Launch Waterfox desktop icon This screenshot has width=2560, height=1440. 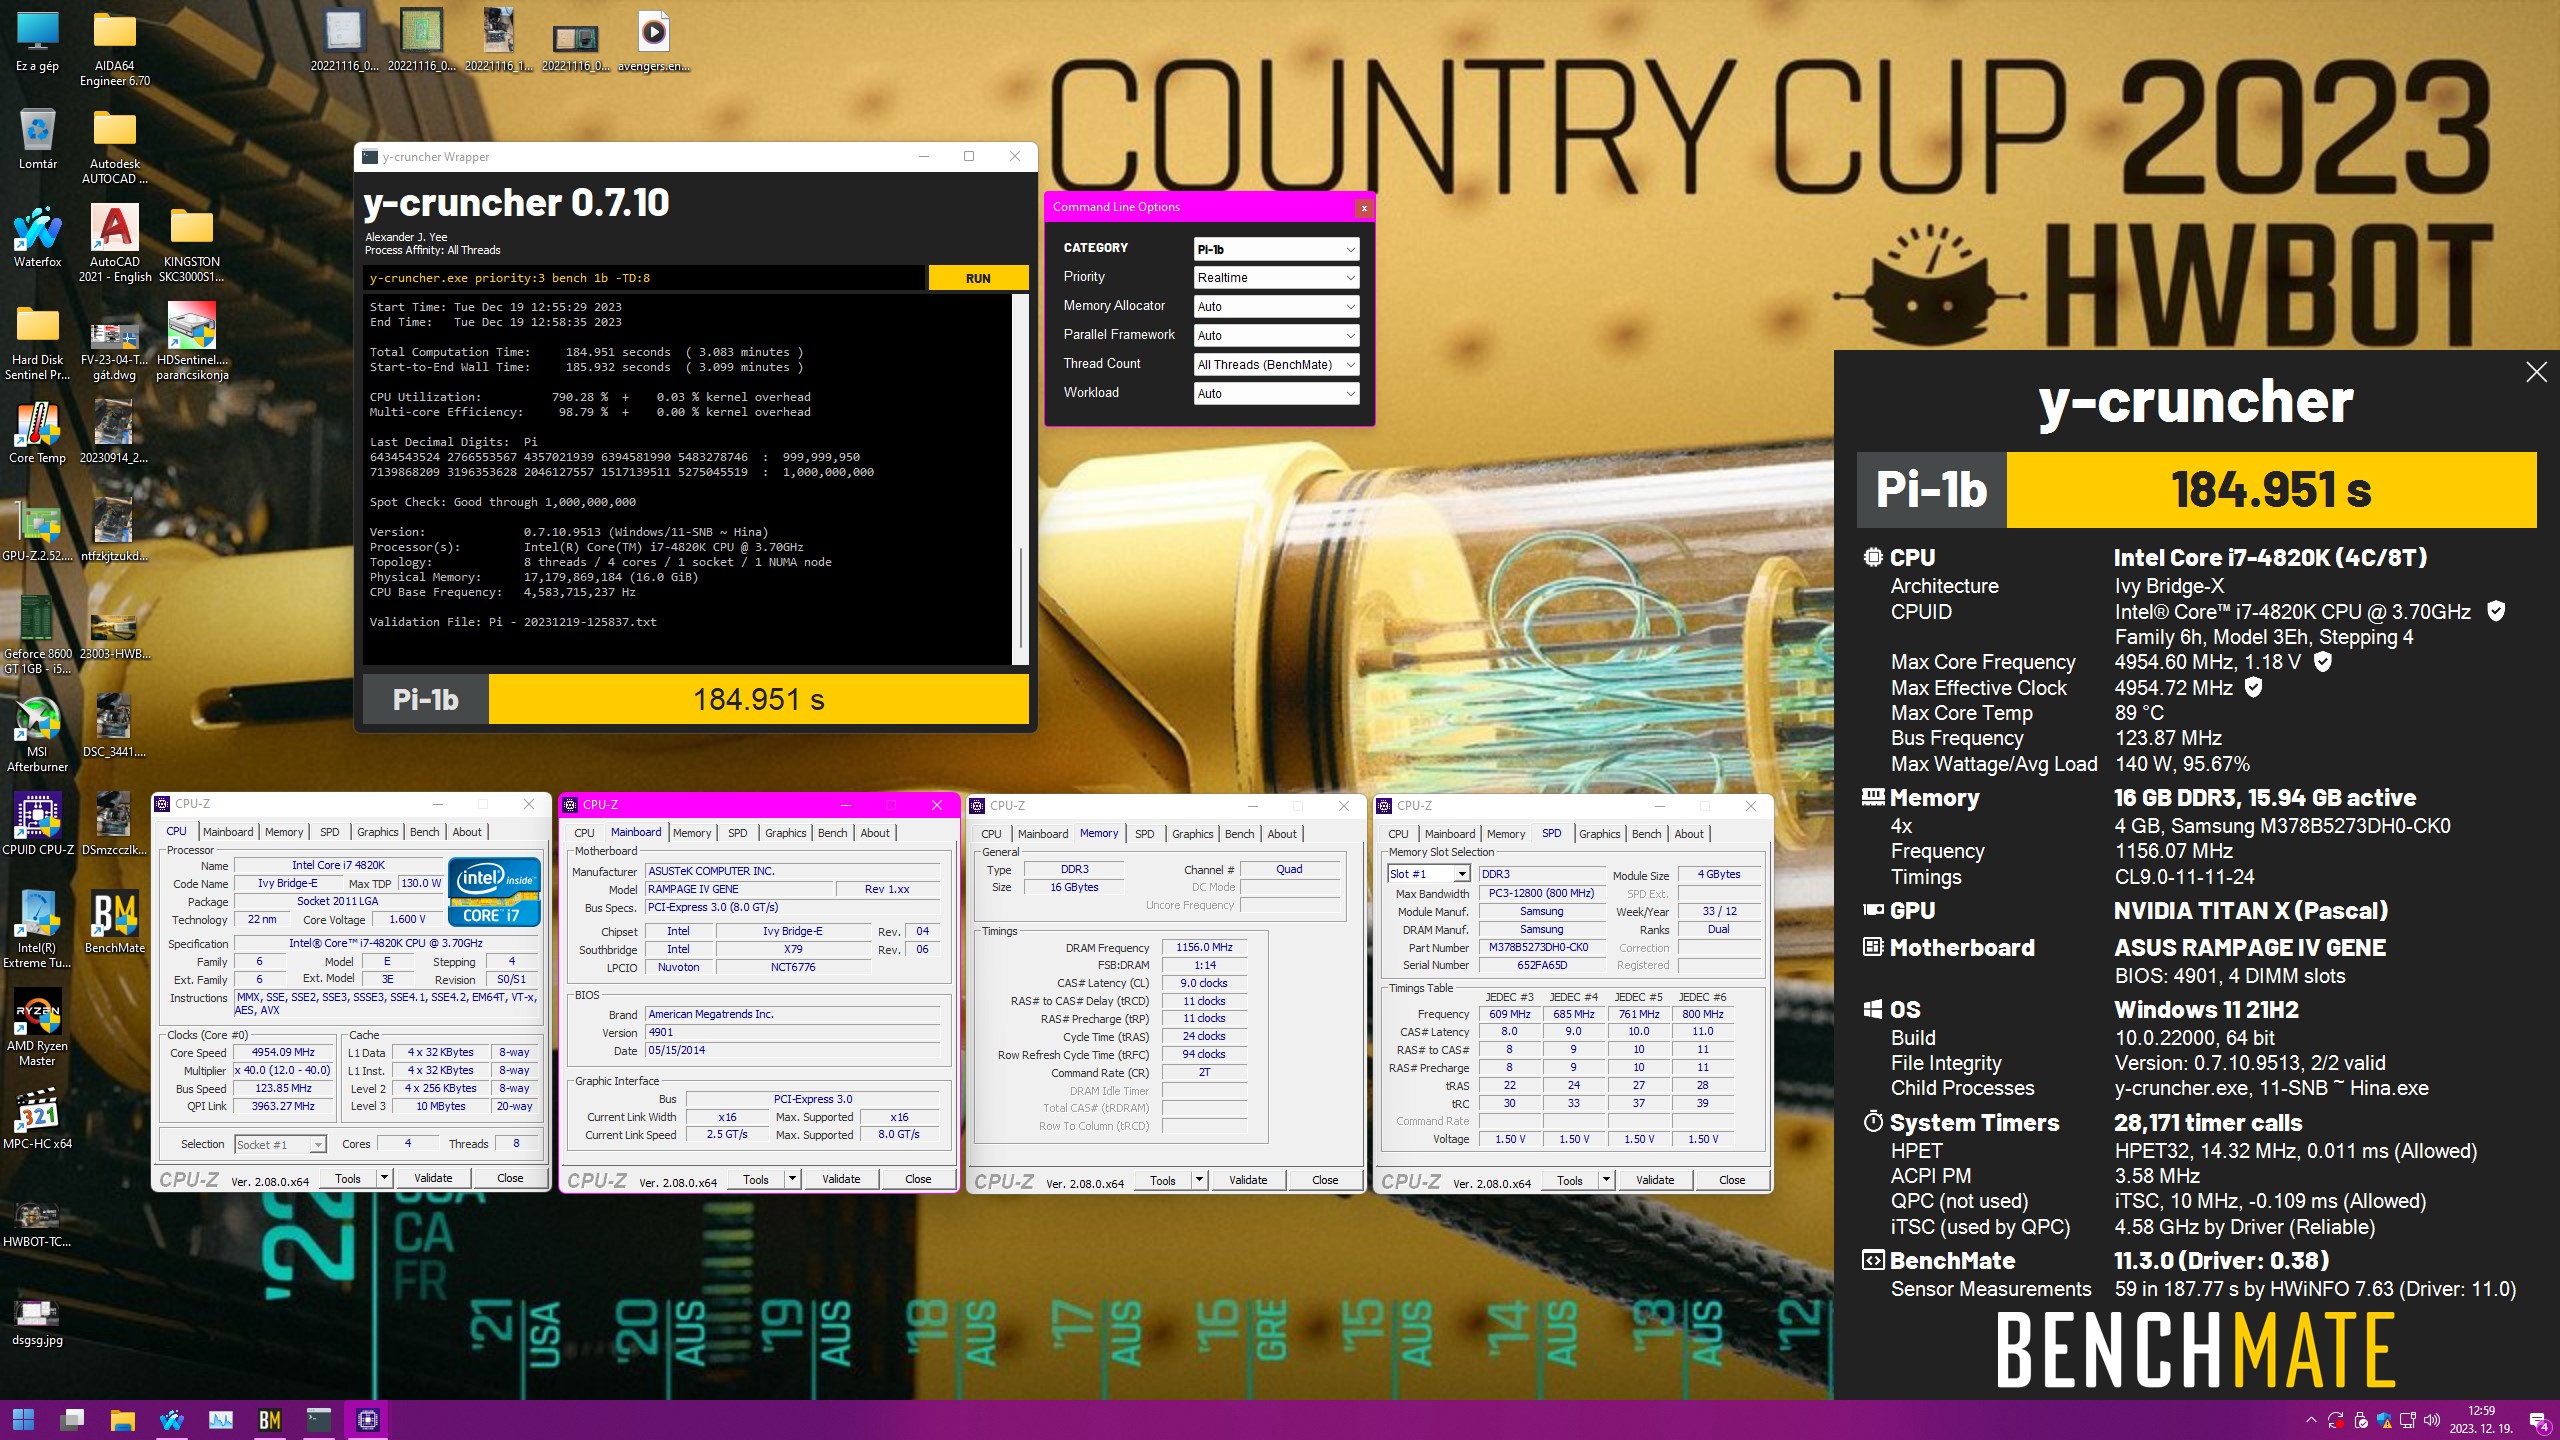tap(37, 236)
